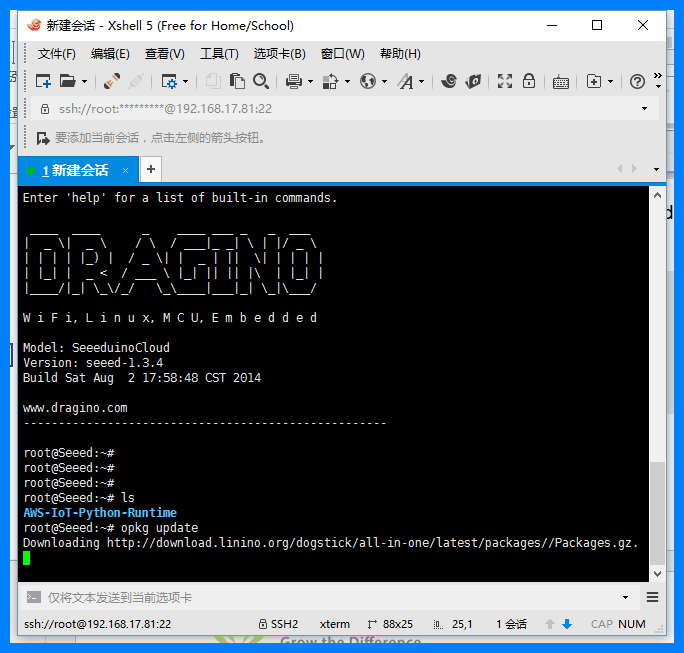684x653 pixels.
Task: Click the file transfer icon
Action: (330, 81)
